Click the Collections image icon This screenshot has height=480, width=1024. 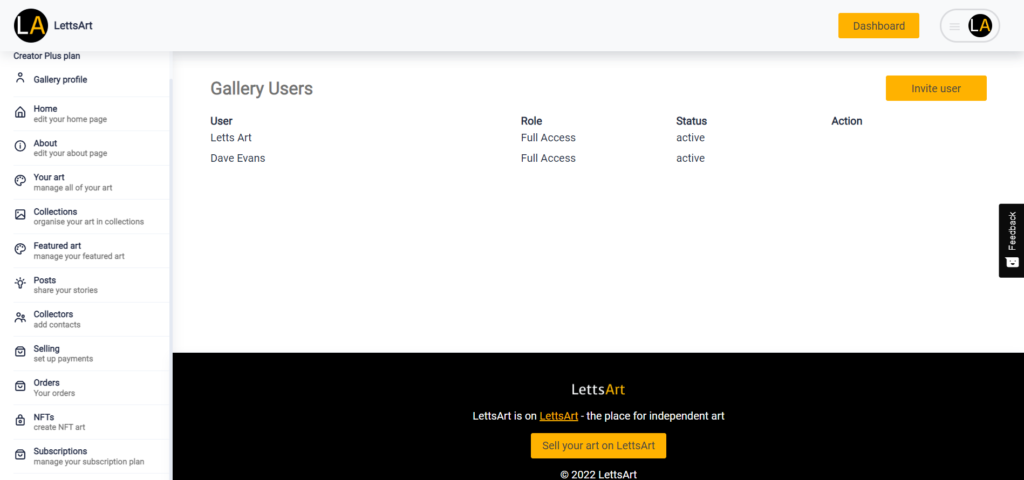point(20,216)
